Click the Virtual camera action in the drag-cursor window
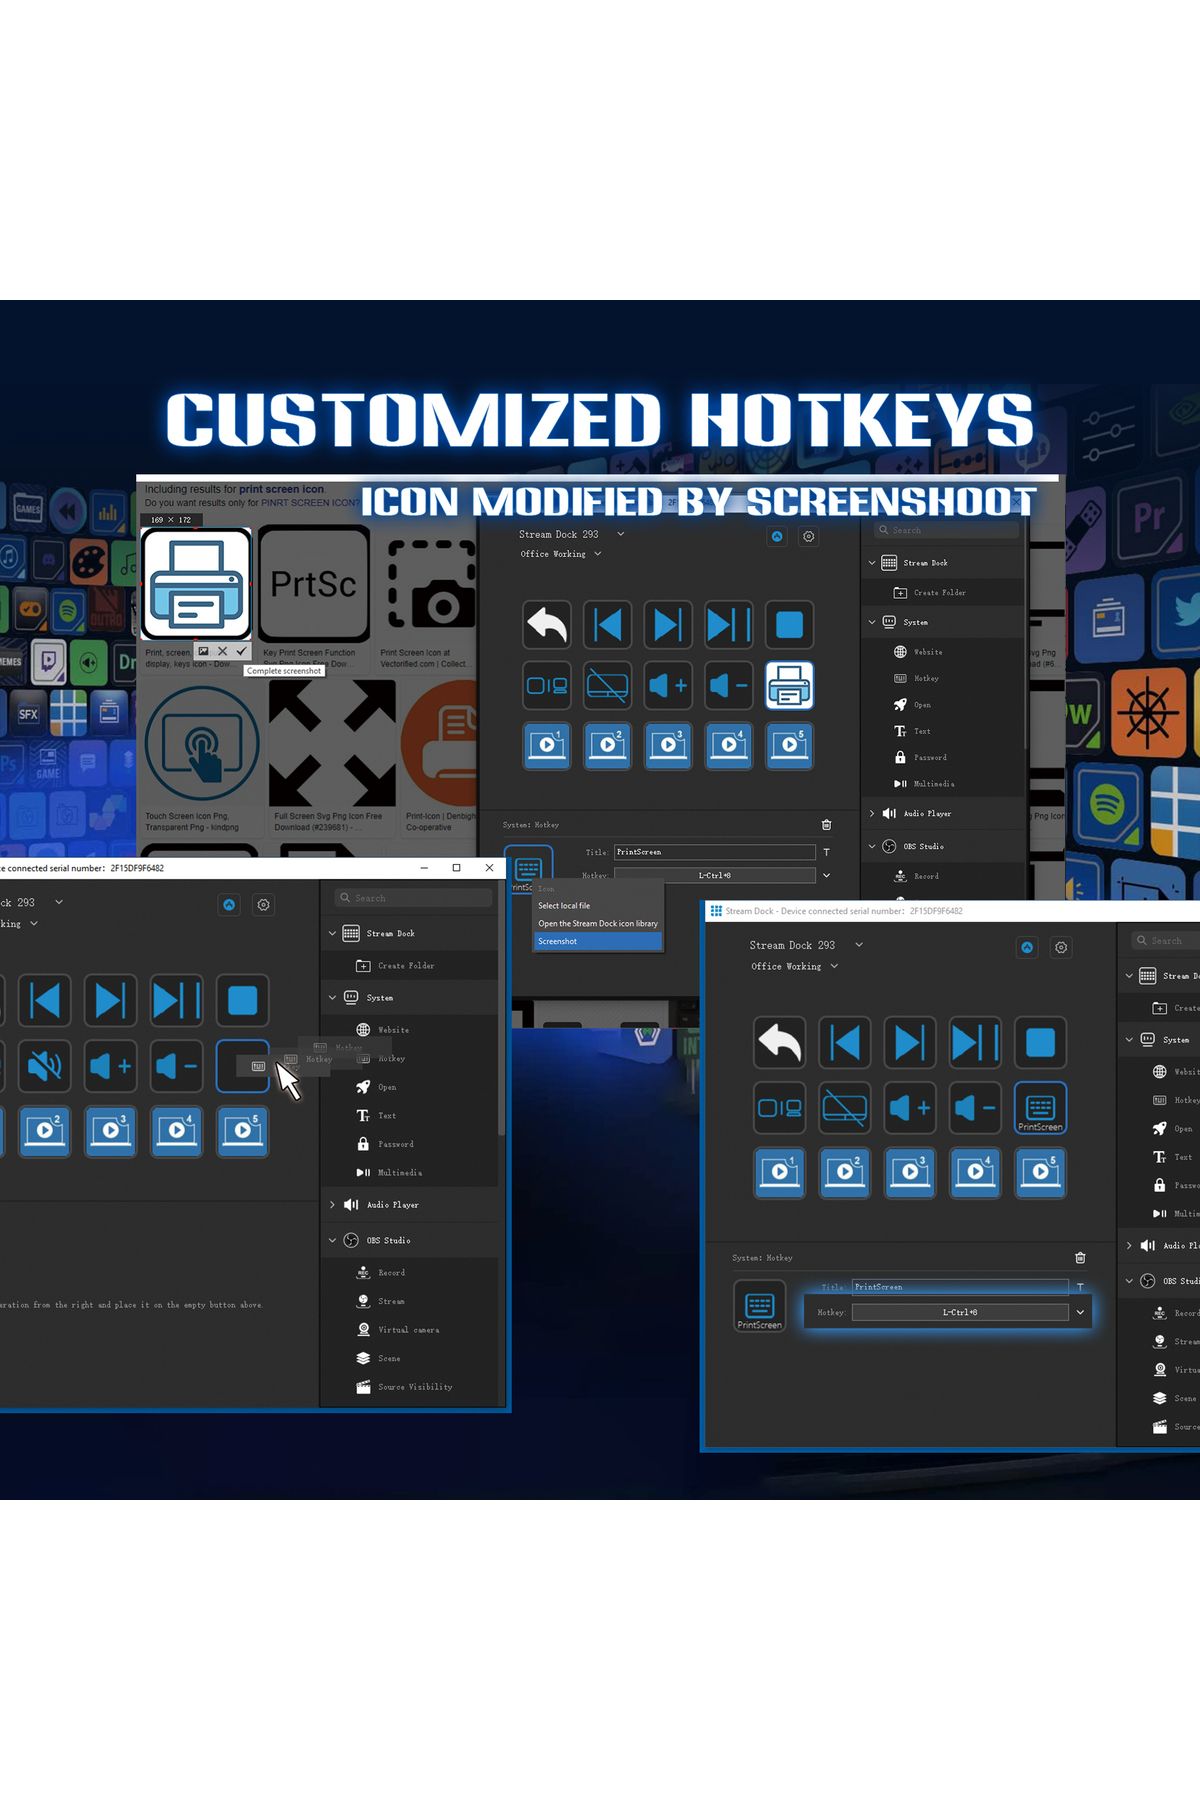Viewport: 1200px width, 1800px height. coord(398,1330)
